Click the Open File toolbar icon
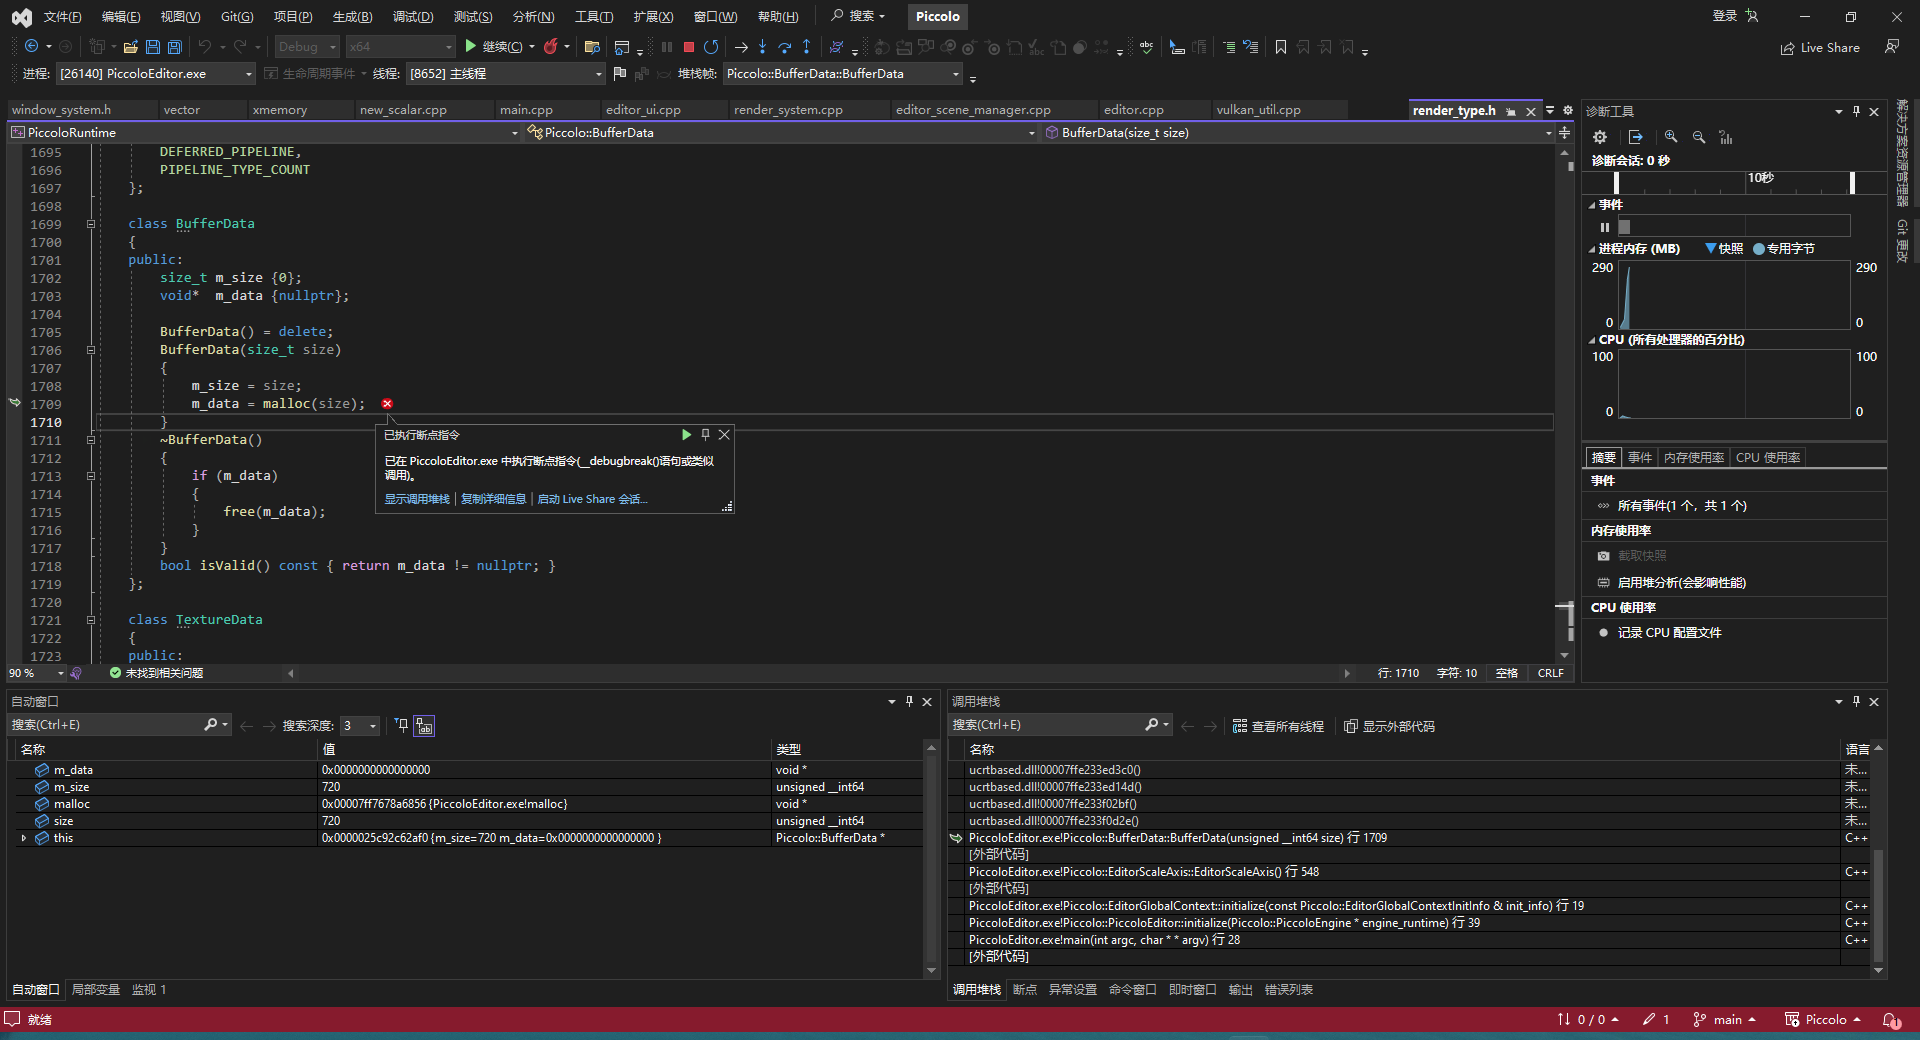1920x1040 pixels. tap(130, 47)
